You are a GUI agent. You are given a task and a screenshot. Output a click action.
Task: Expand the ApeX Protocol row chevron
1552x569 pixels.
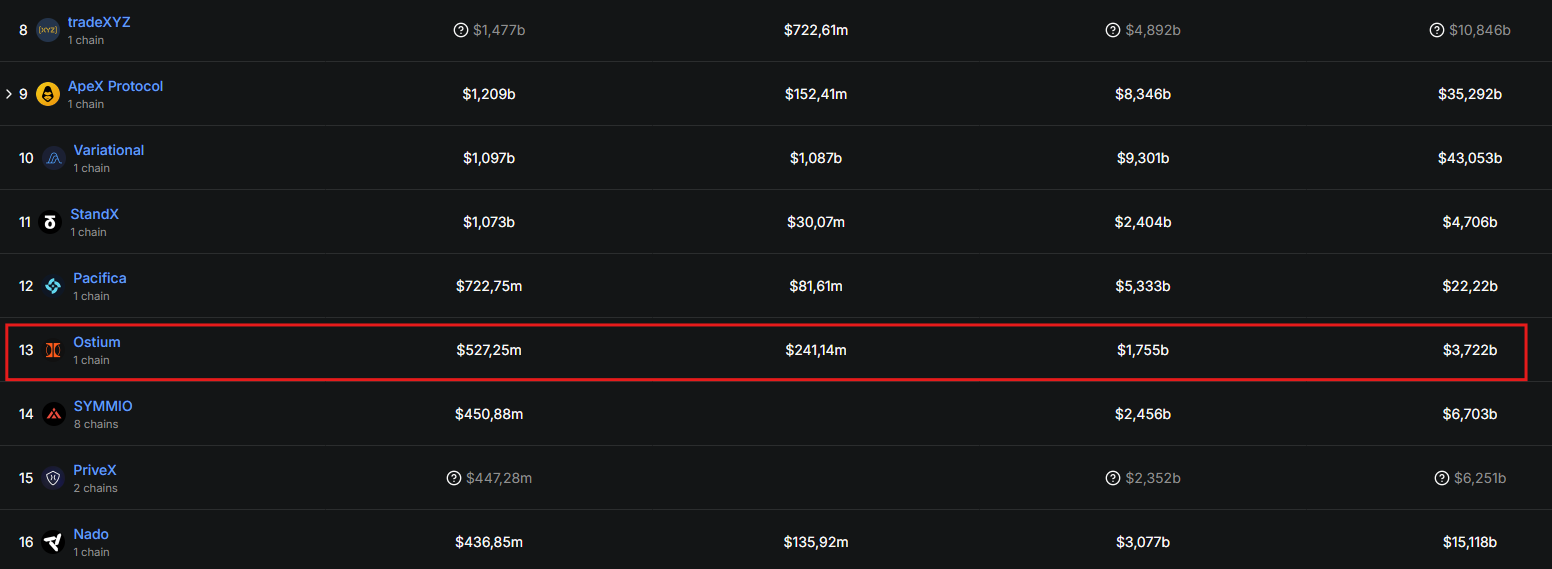tap(9, 94)
